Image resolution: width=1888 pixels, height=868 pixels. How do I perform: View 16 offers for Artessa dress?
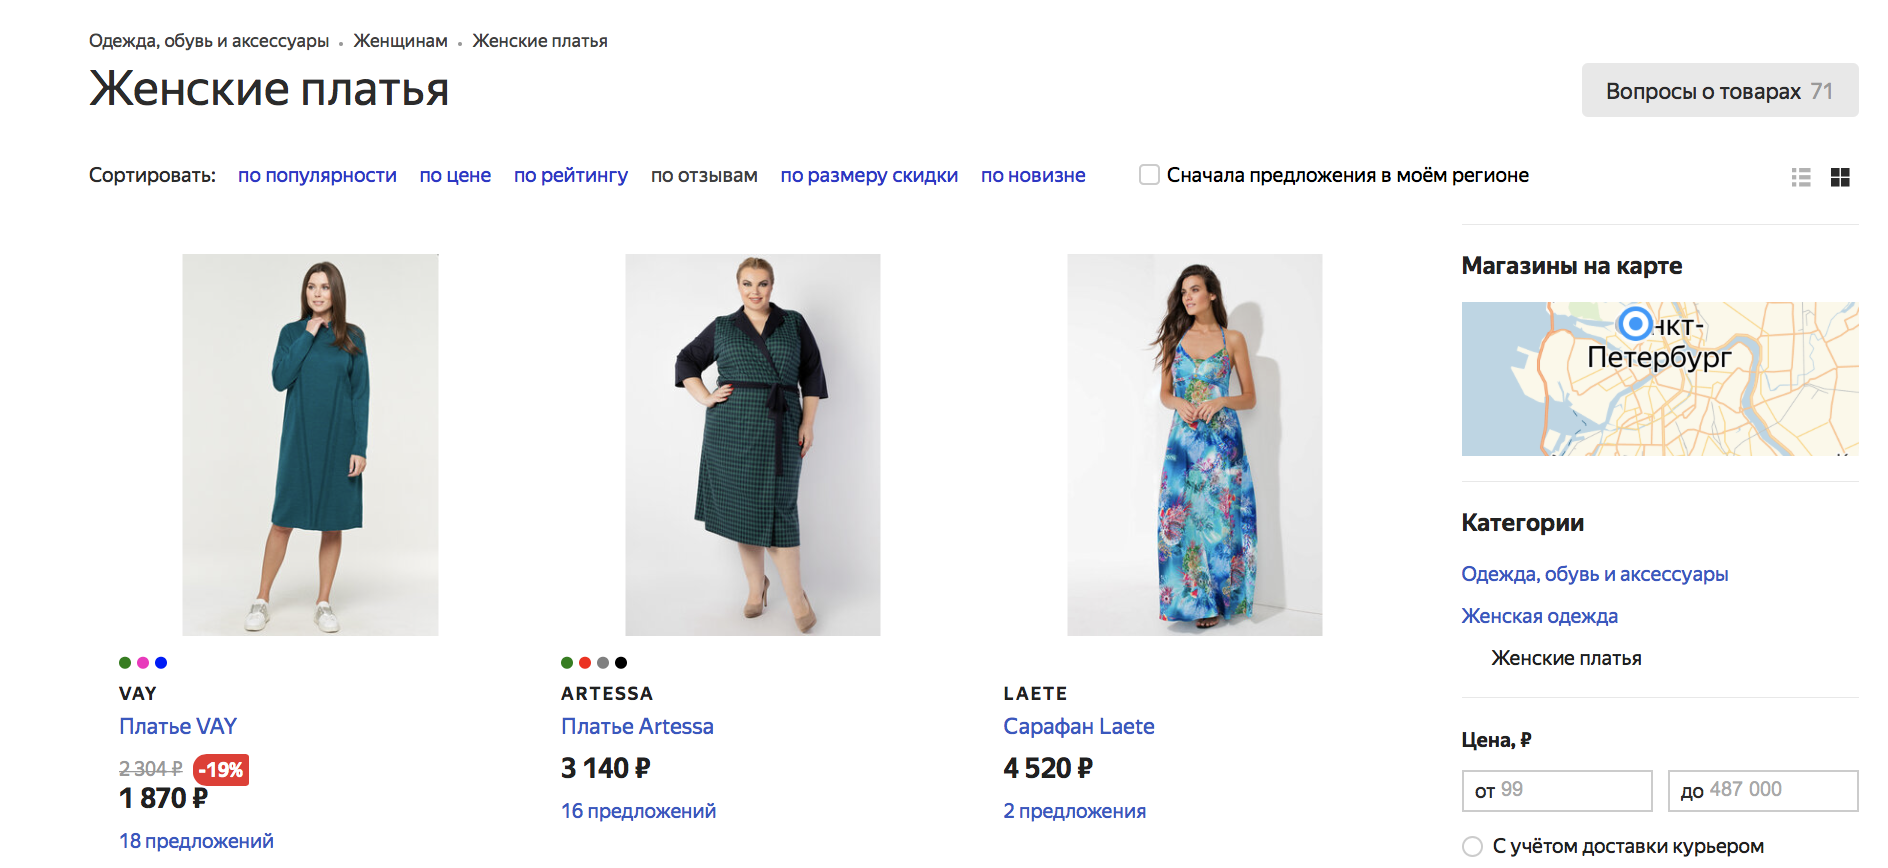coord(638,811)
